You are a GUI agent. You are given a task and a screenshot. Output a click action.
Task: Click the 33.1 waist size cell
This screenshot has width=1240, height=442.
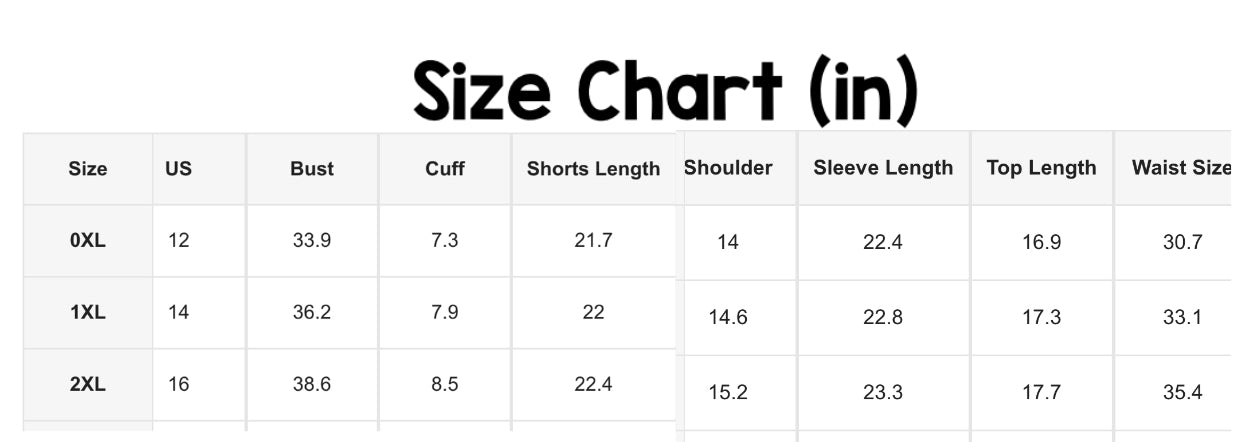(x=1182, y=317)
